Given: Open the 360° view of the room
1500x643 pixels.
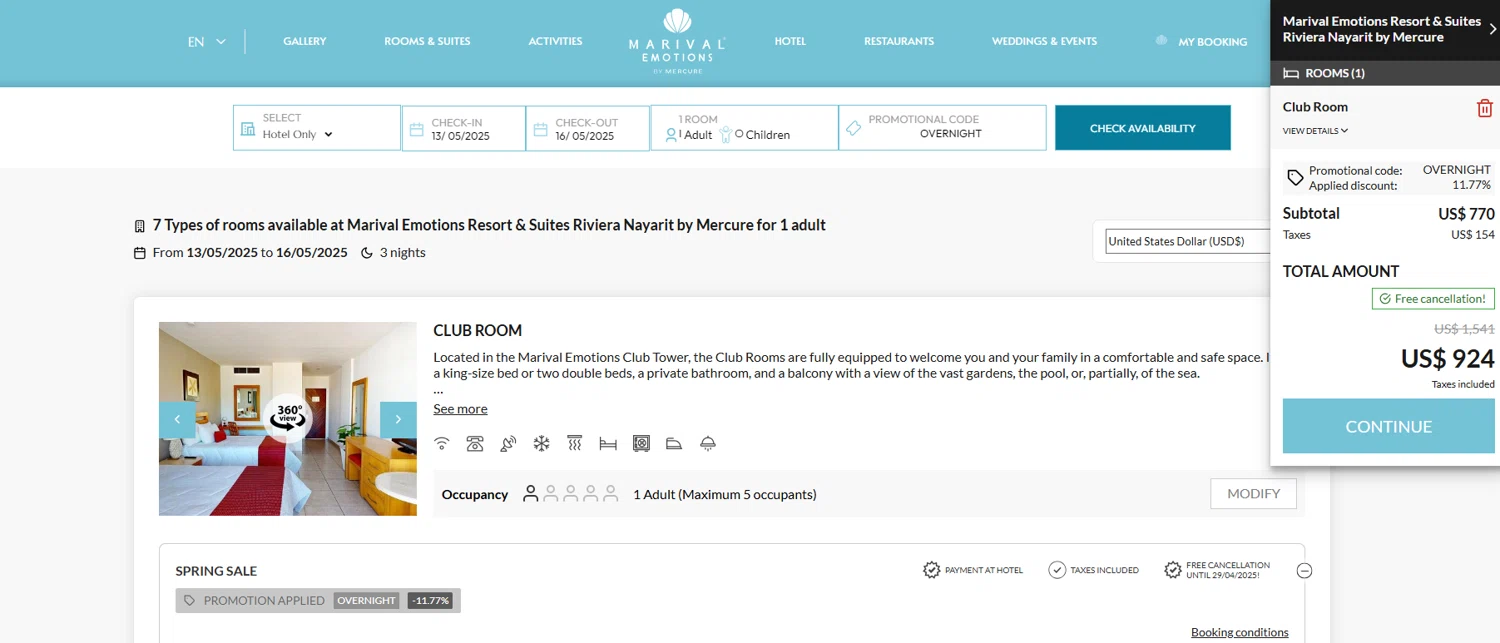Looking at the screenshot, I should click(x=287, y=419).
